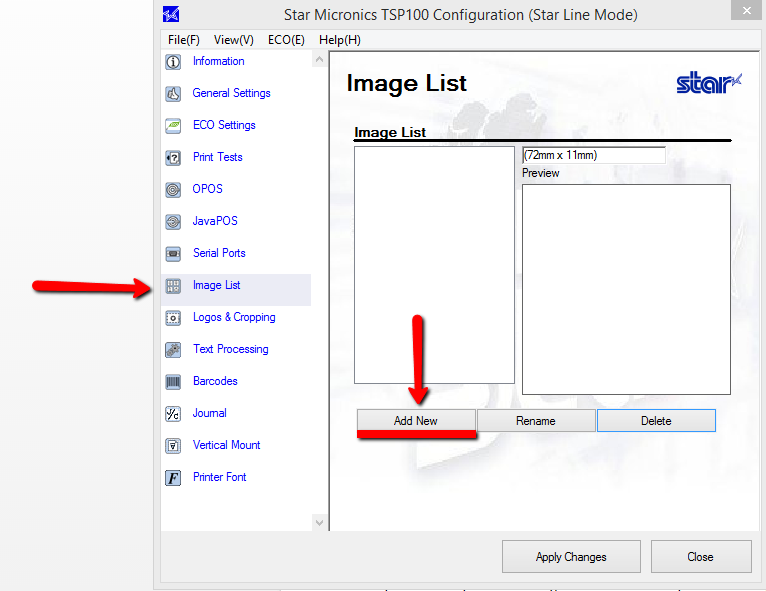Open Printer Font settings
The image size is (766, 591).
click(219, 477)
